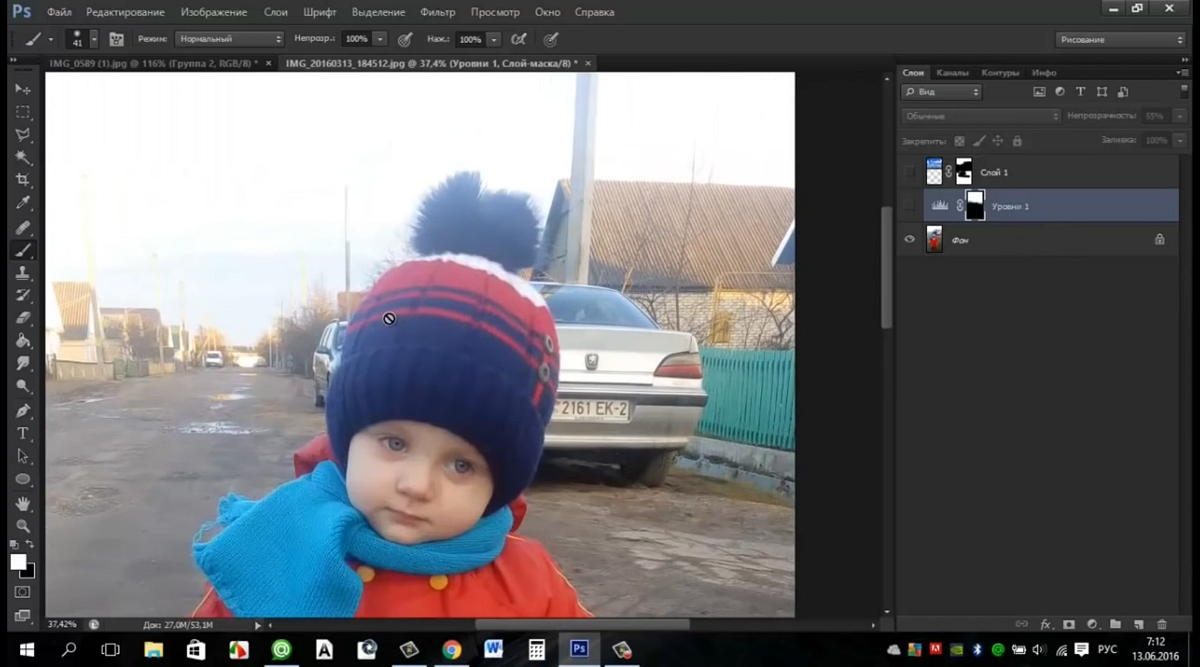
Task: Show the Слой 1 layer visibility
Action: coord(910,172)
